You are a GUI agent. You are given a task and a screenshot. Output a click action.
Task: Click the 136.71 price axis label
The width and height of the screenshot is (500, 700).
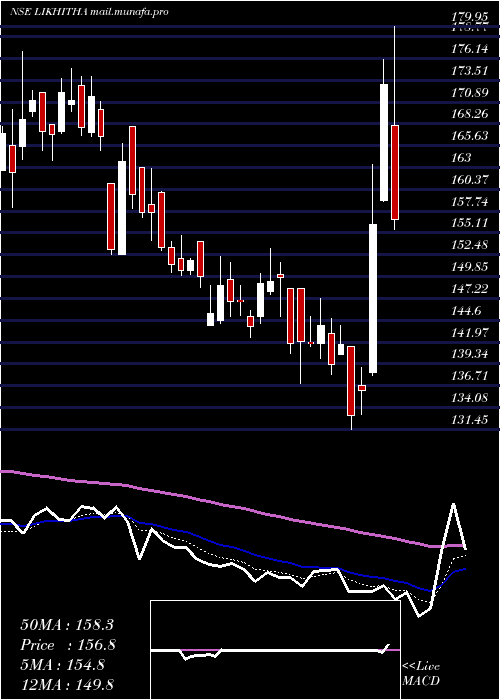469,376
